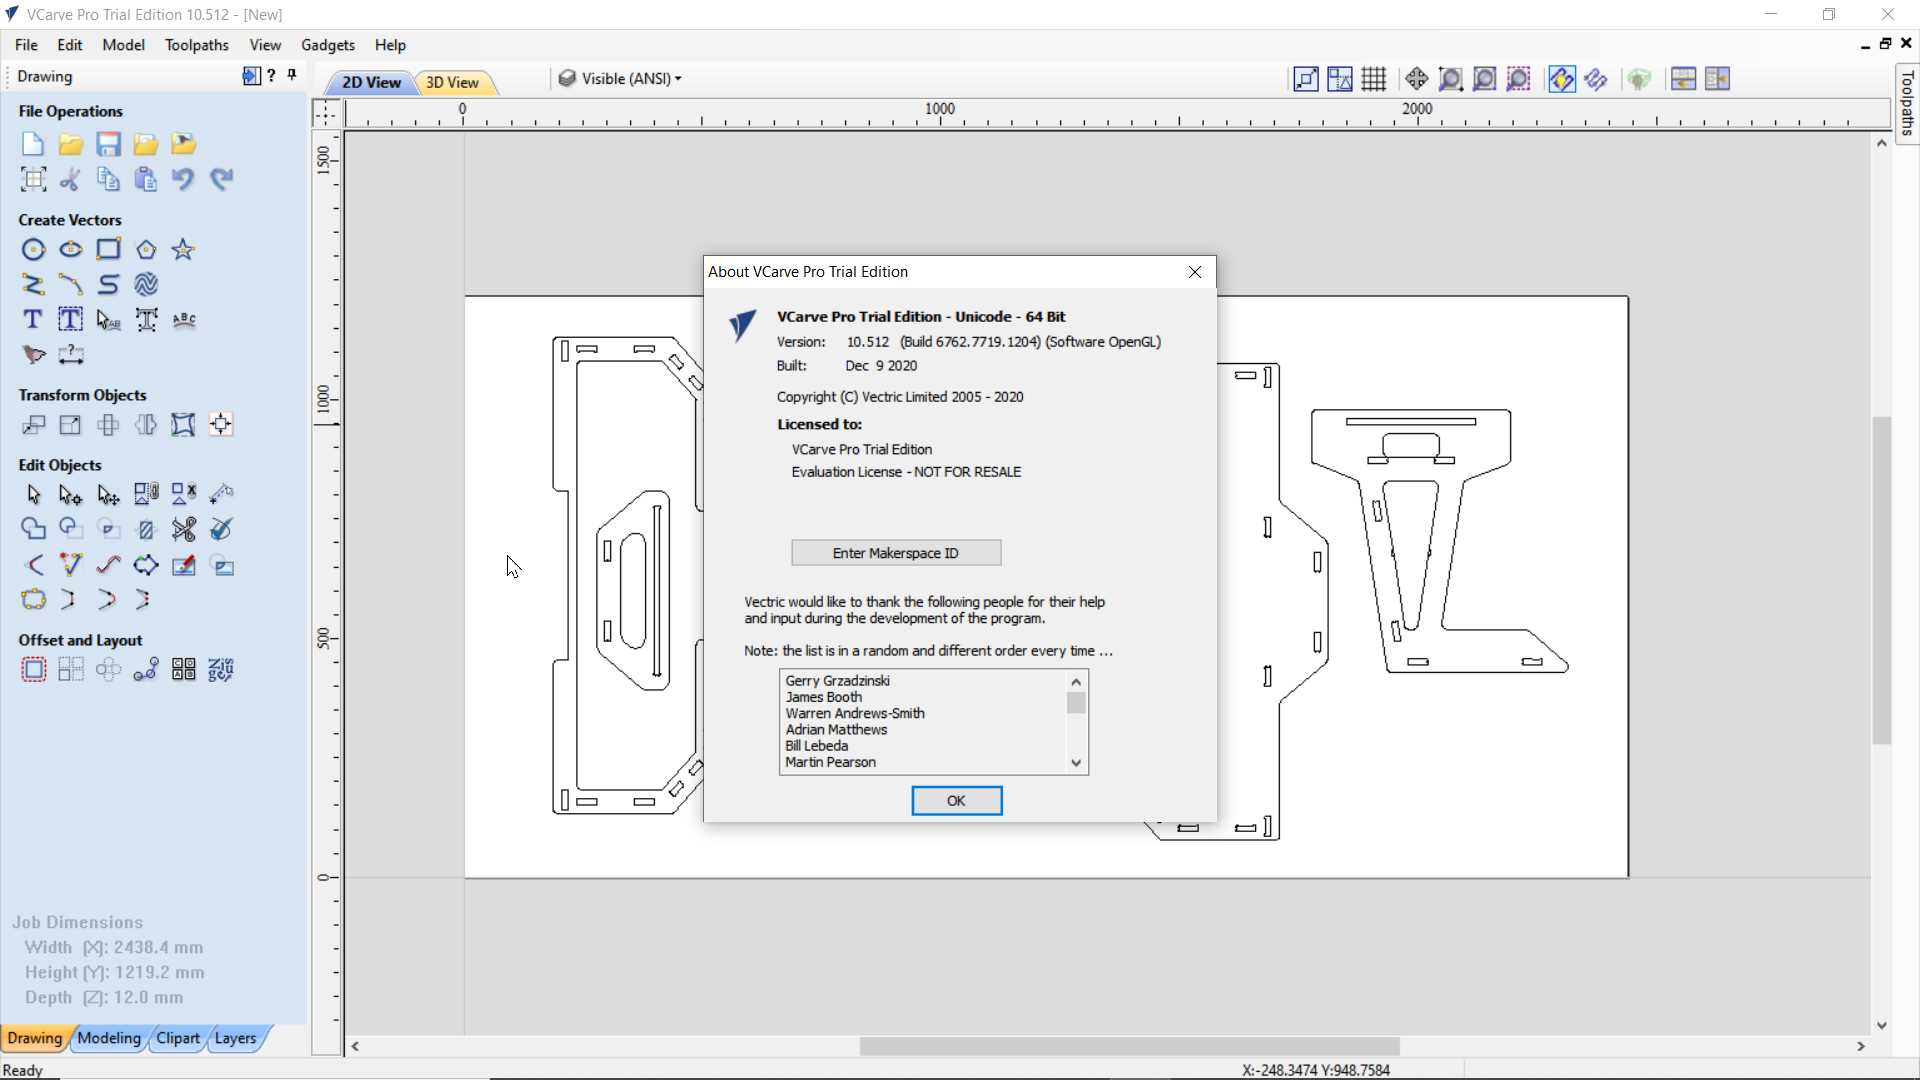The width and height of the screenshot is (1920, 1080).
Task: Select the Draw Rectangle tool
Action: click(x=108, y=250)
